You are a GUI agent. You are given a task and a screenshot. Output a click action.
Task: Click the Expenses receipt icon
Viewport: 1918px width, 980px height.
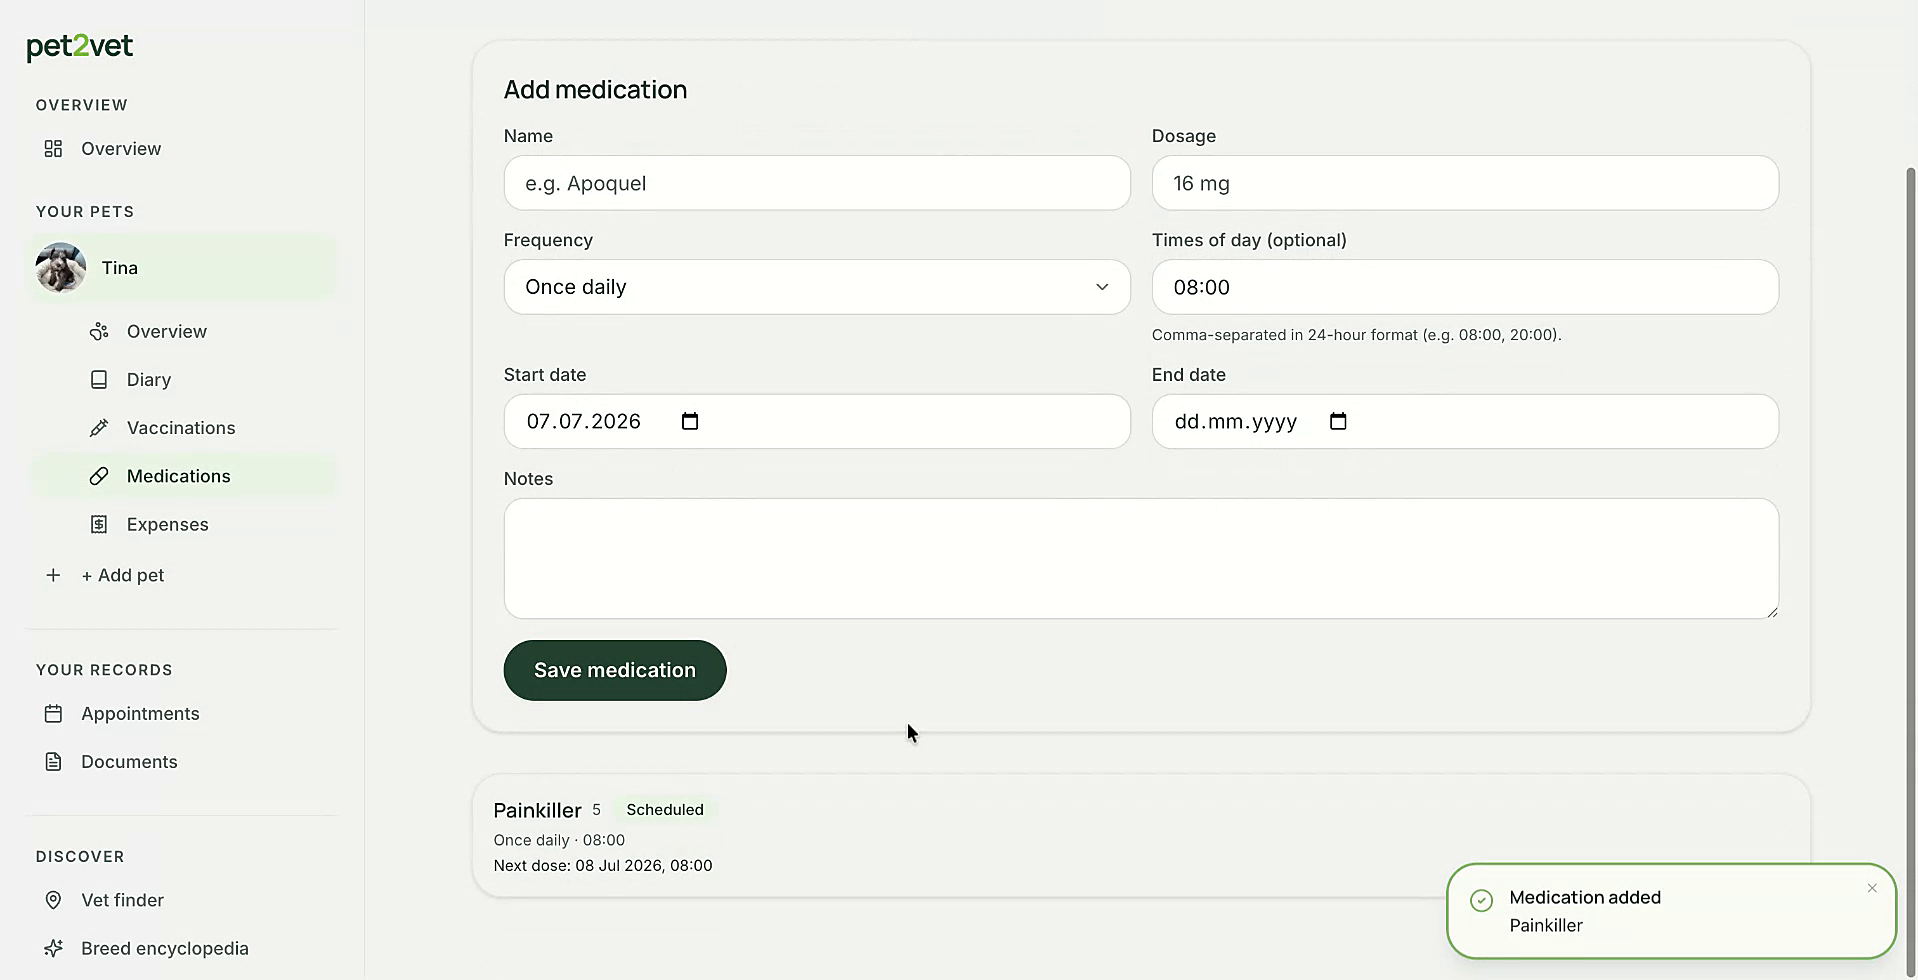[99, 524]
